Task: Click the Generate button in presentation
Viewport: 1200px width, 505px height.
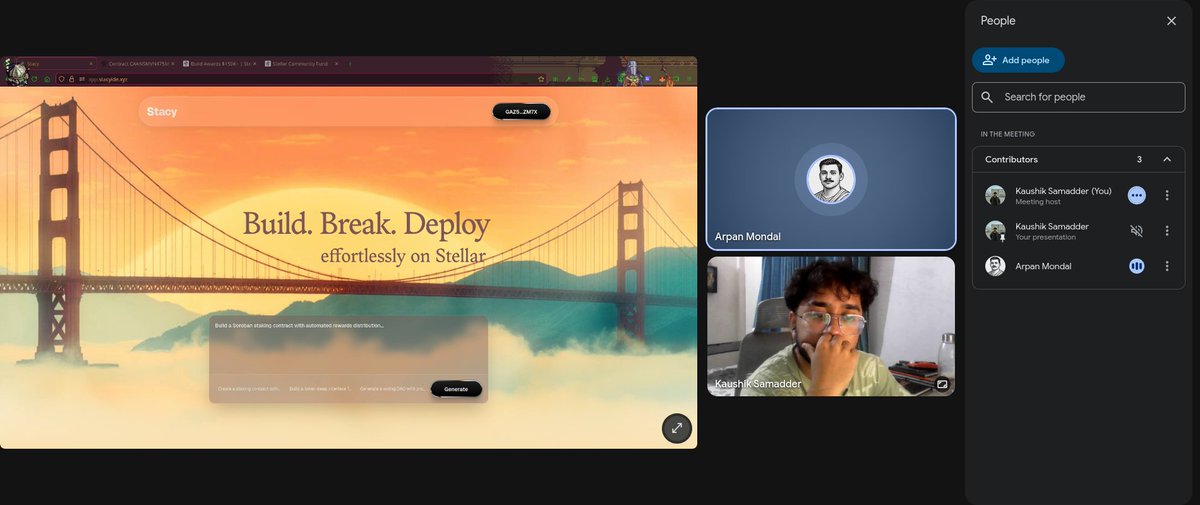Action: (456, 389)
